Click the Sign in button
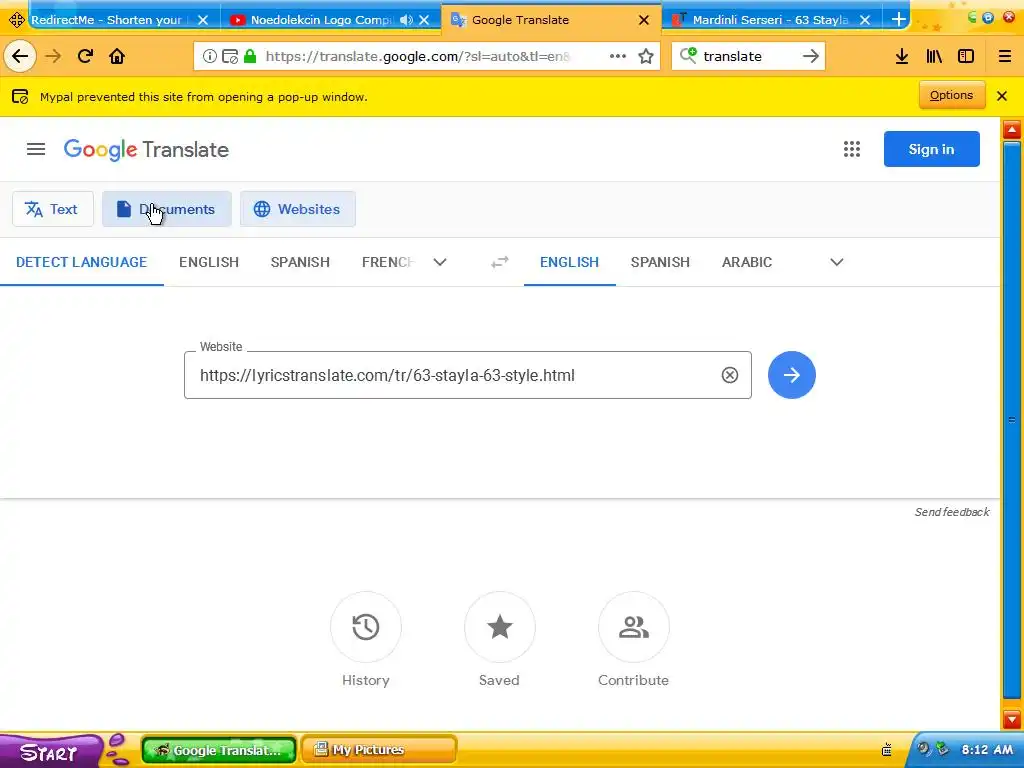The image size is (1024, 768). pyautogui.click(x=931, y=149)
